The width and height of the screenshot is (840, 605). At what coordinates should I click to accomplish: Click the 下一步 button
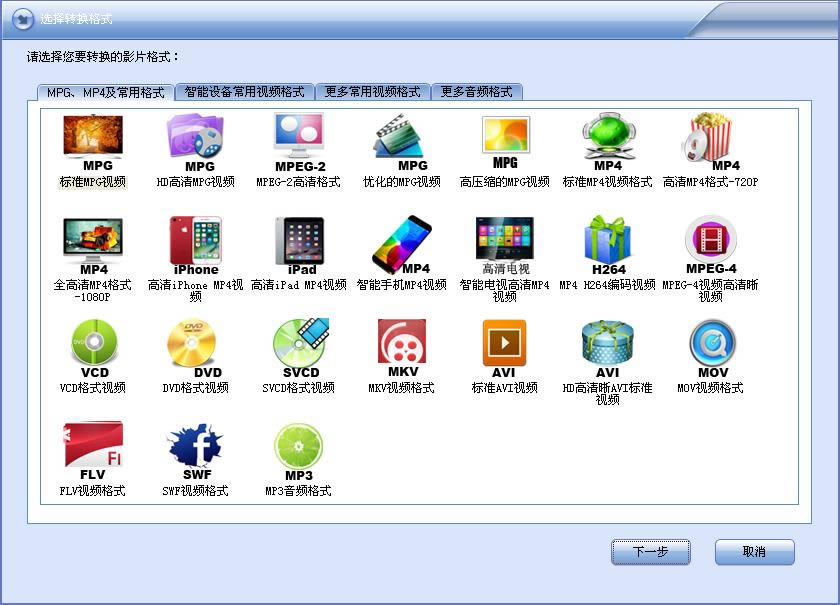pyautogui.click(x=651, y=552)
